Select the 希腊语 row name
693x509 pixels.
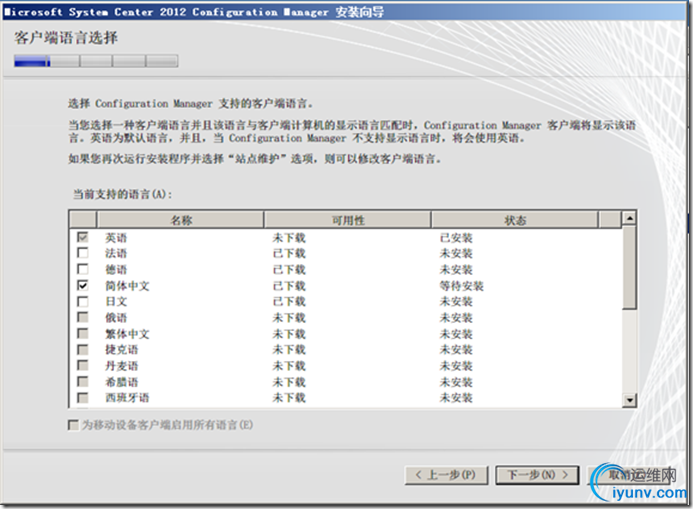coord(122,382)
